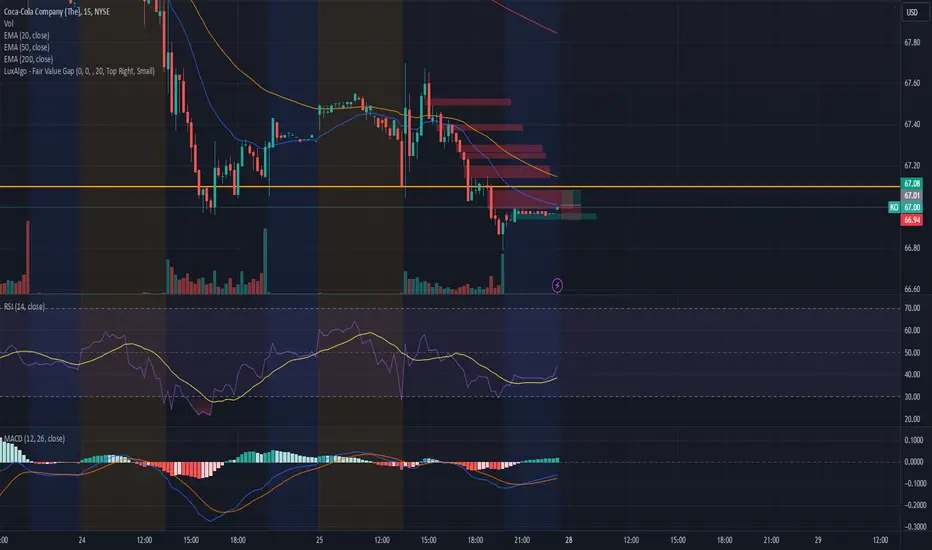Click RSI scale value 50.00

(912, 353)
